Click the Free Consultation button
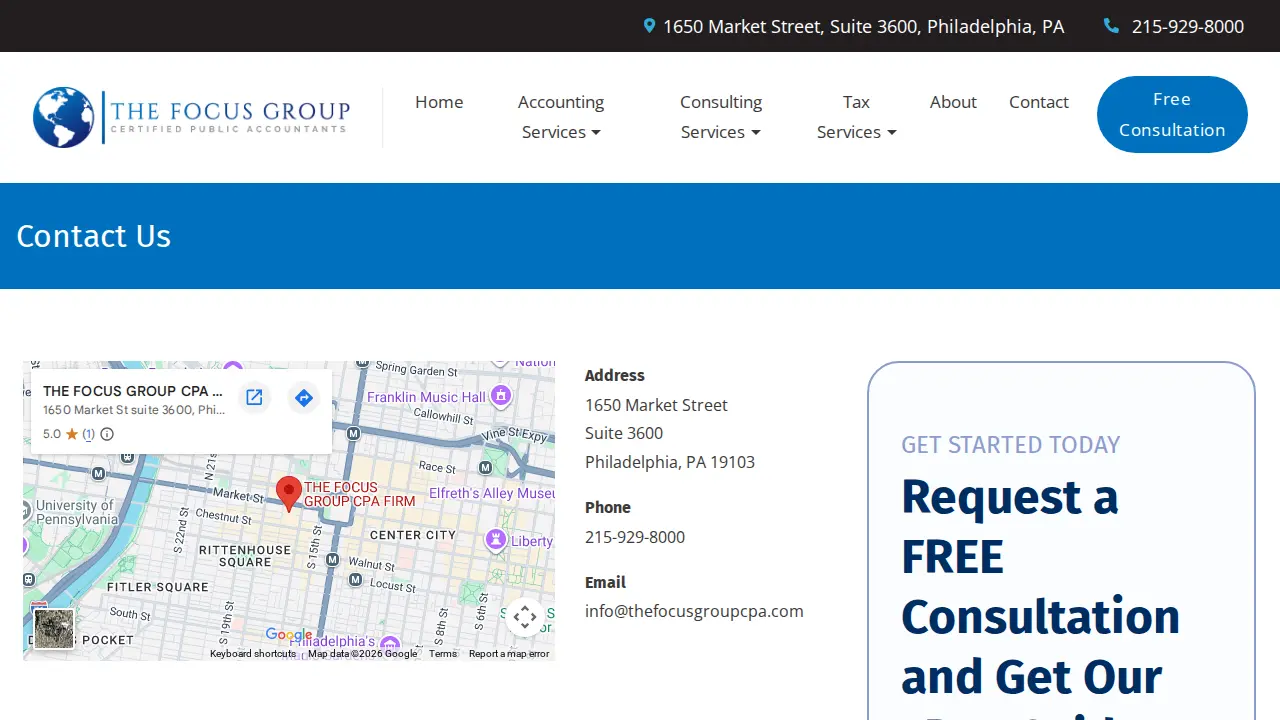This screenshot has width=1280, height=720. coord(1172,114)
